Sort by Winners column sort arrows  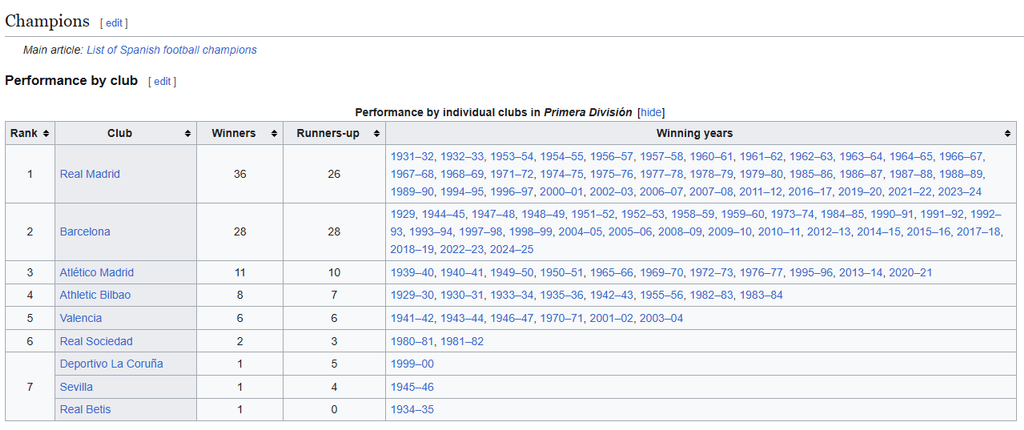coord(274,133)
